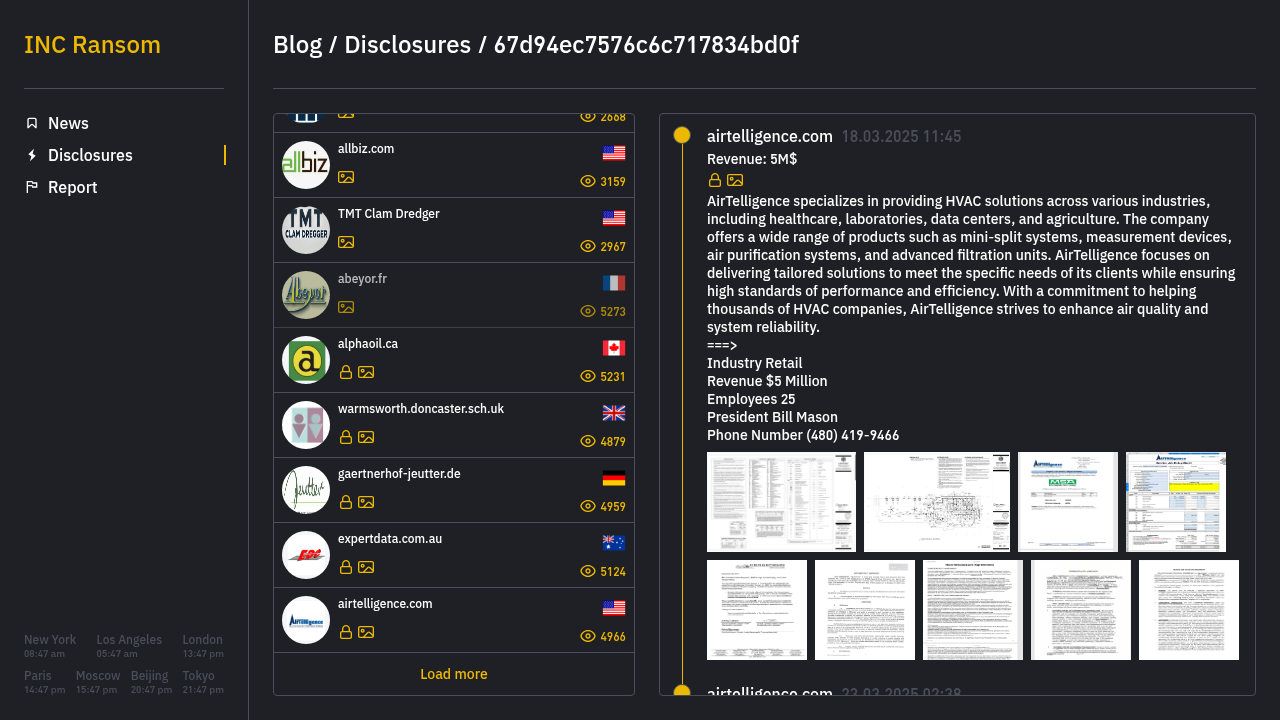
Task: Click the US flag on allbiz.com row
Action: pyautogui.click(x=614, y=153)
